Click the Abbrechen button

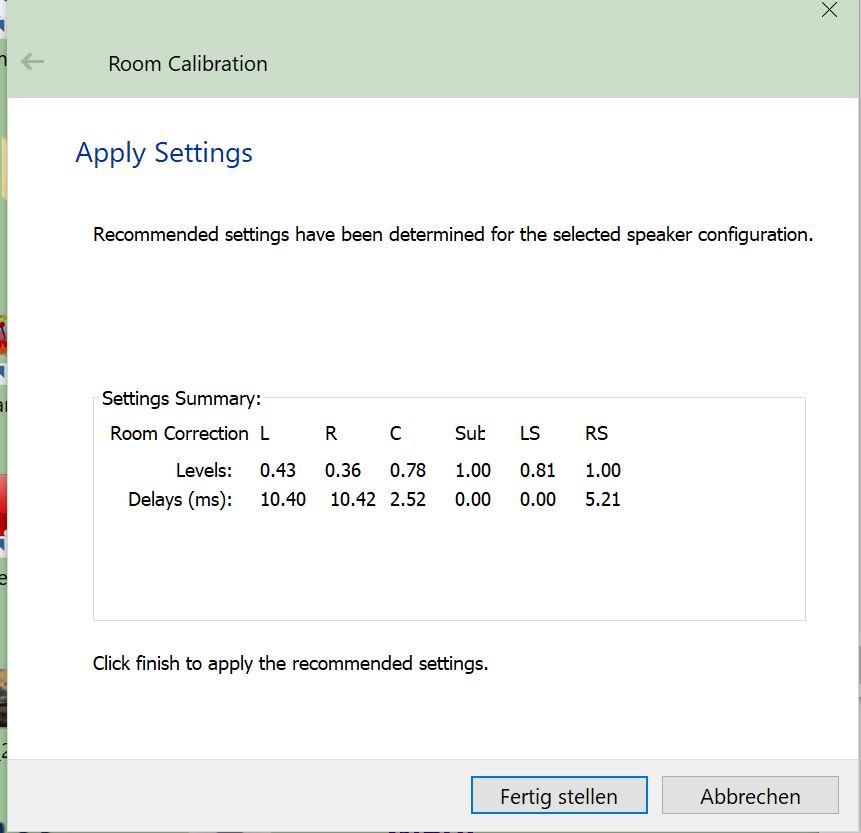[x=750, y=795]
